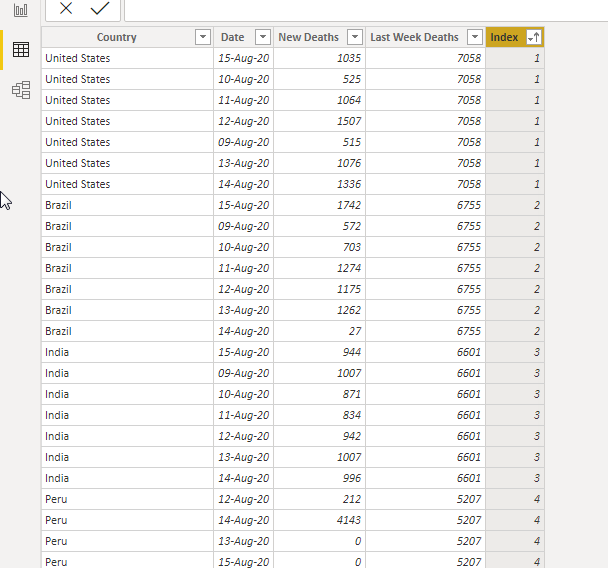Select the New Deaths column header
Viewport: 608px width, 568px height.
tap(308, 37)
